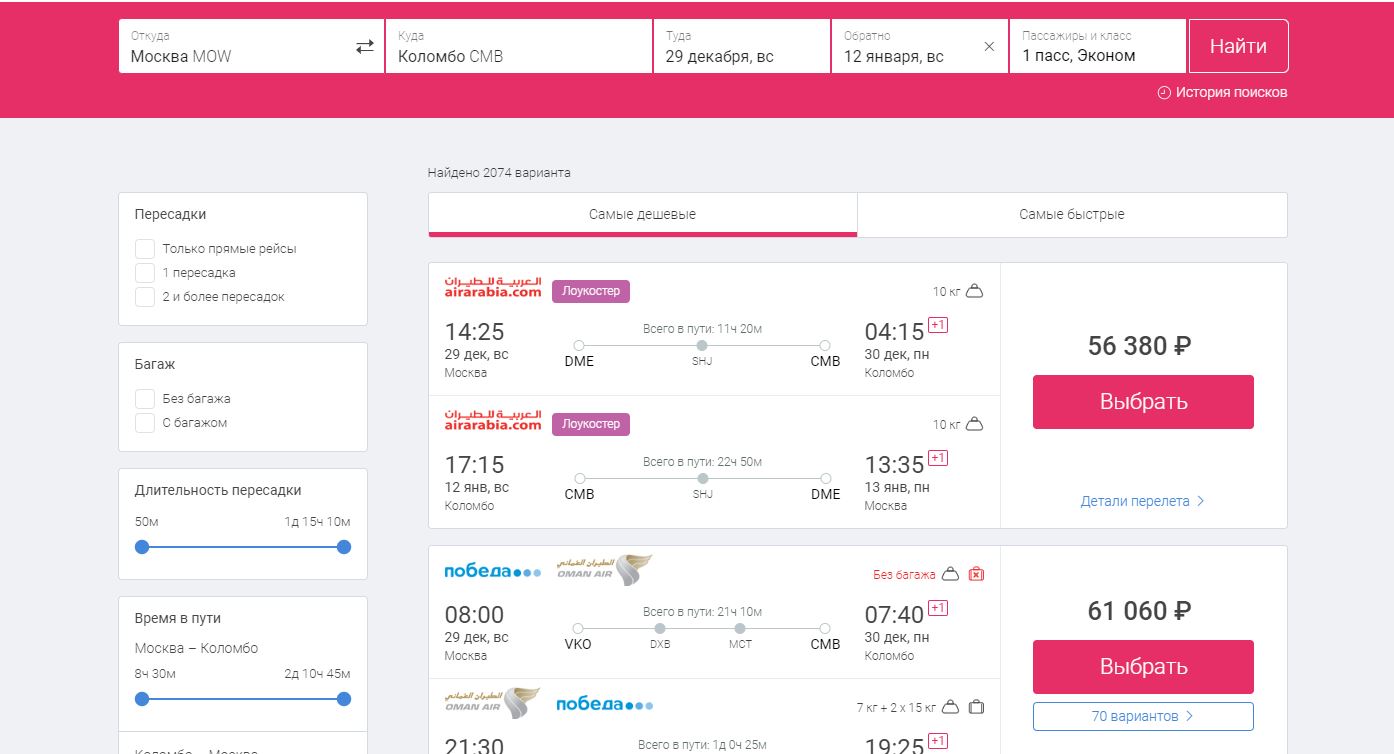
Task: Switch to Самые дешевые tab
Action: tap(642, 214)
